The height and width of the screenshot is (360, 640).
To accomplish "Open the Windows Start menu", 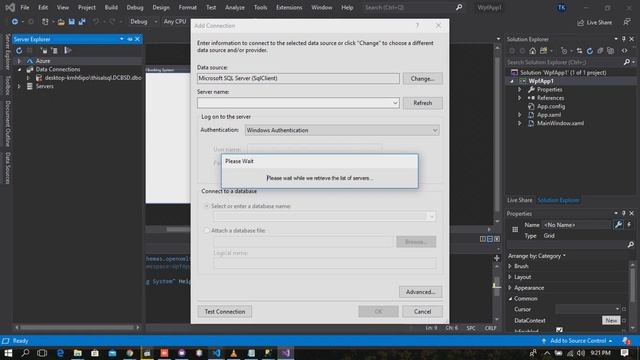I will pos(8,353).
